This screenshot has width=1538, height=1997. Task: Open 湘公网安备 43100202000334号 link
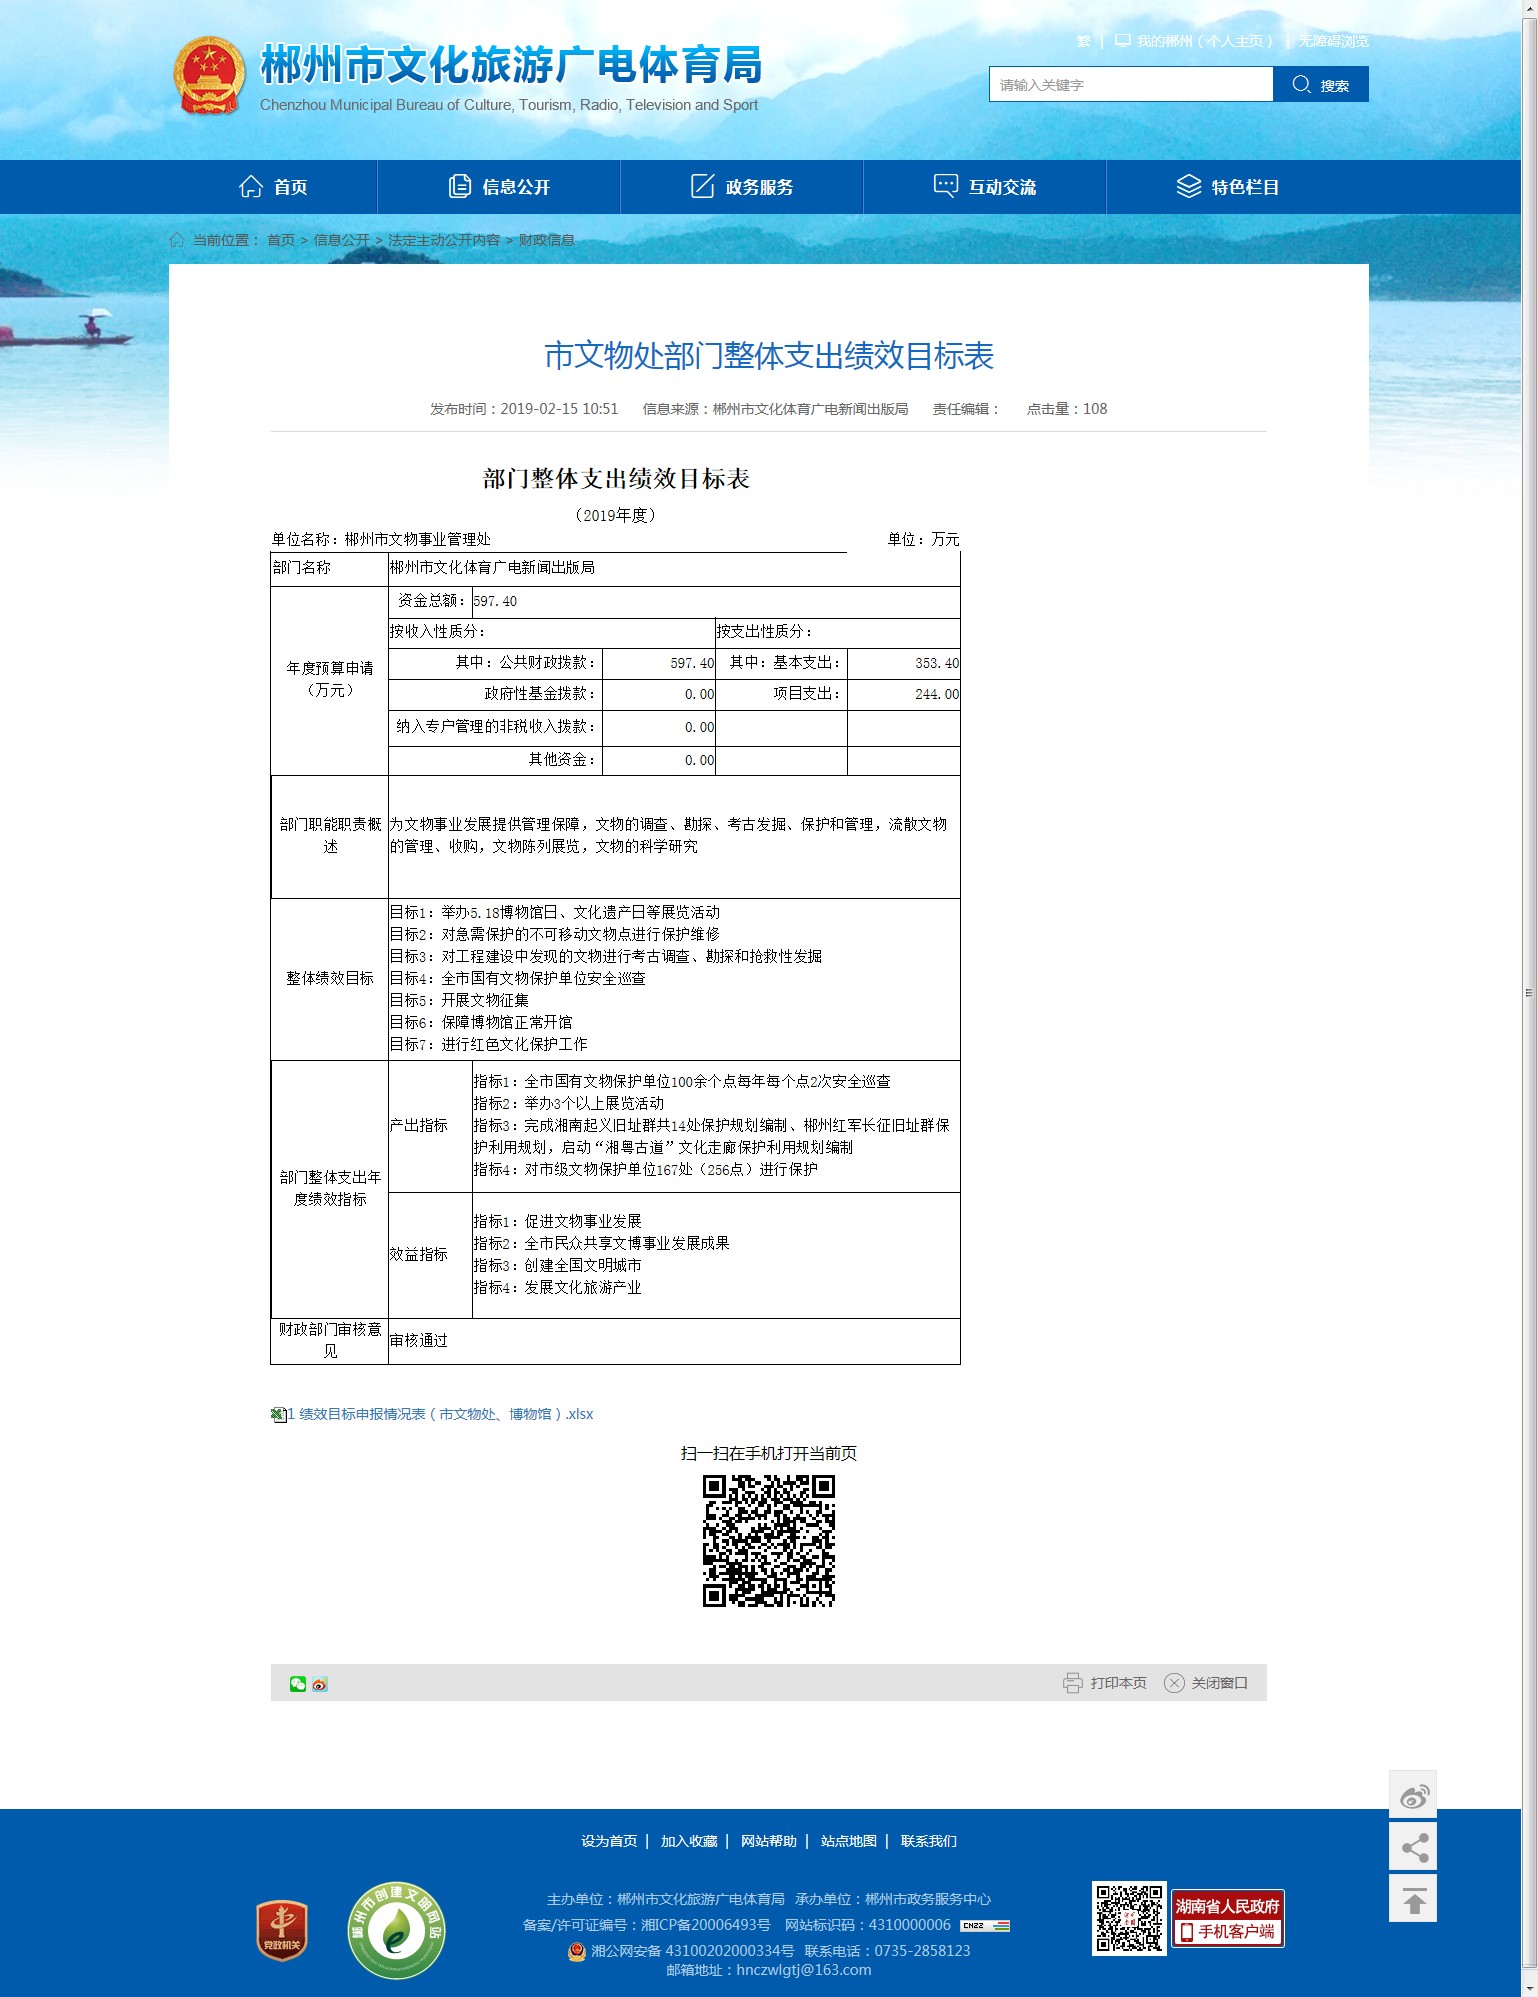click(x=693, y=1951)
